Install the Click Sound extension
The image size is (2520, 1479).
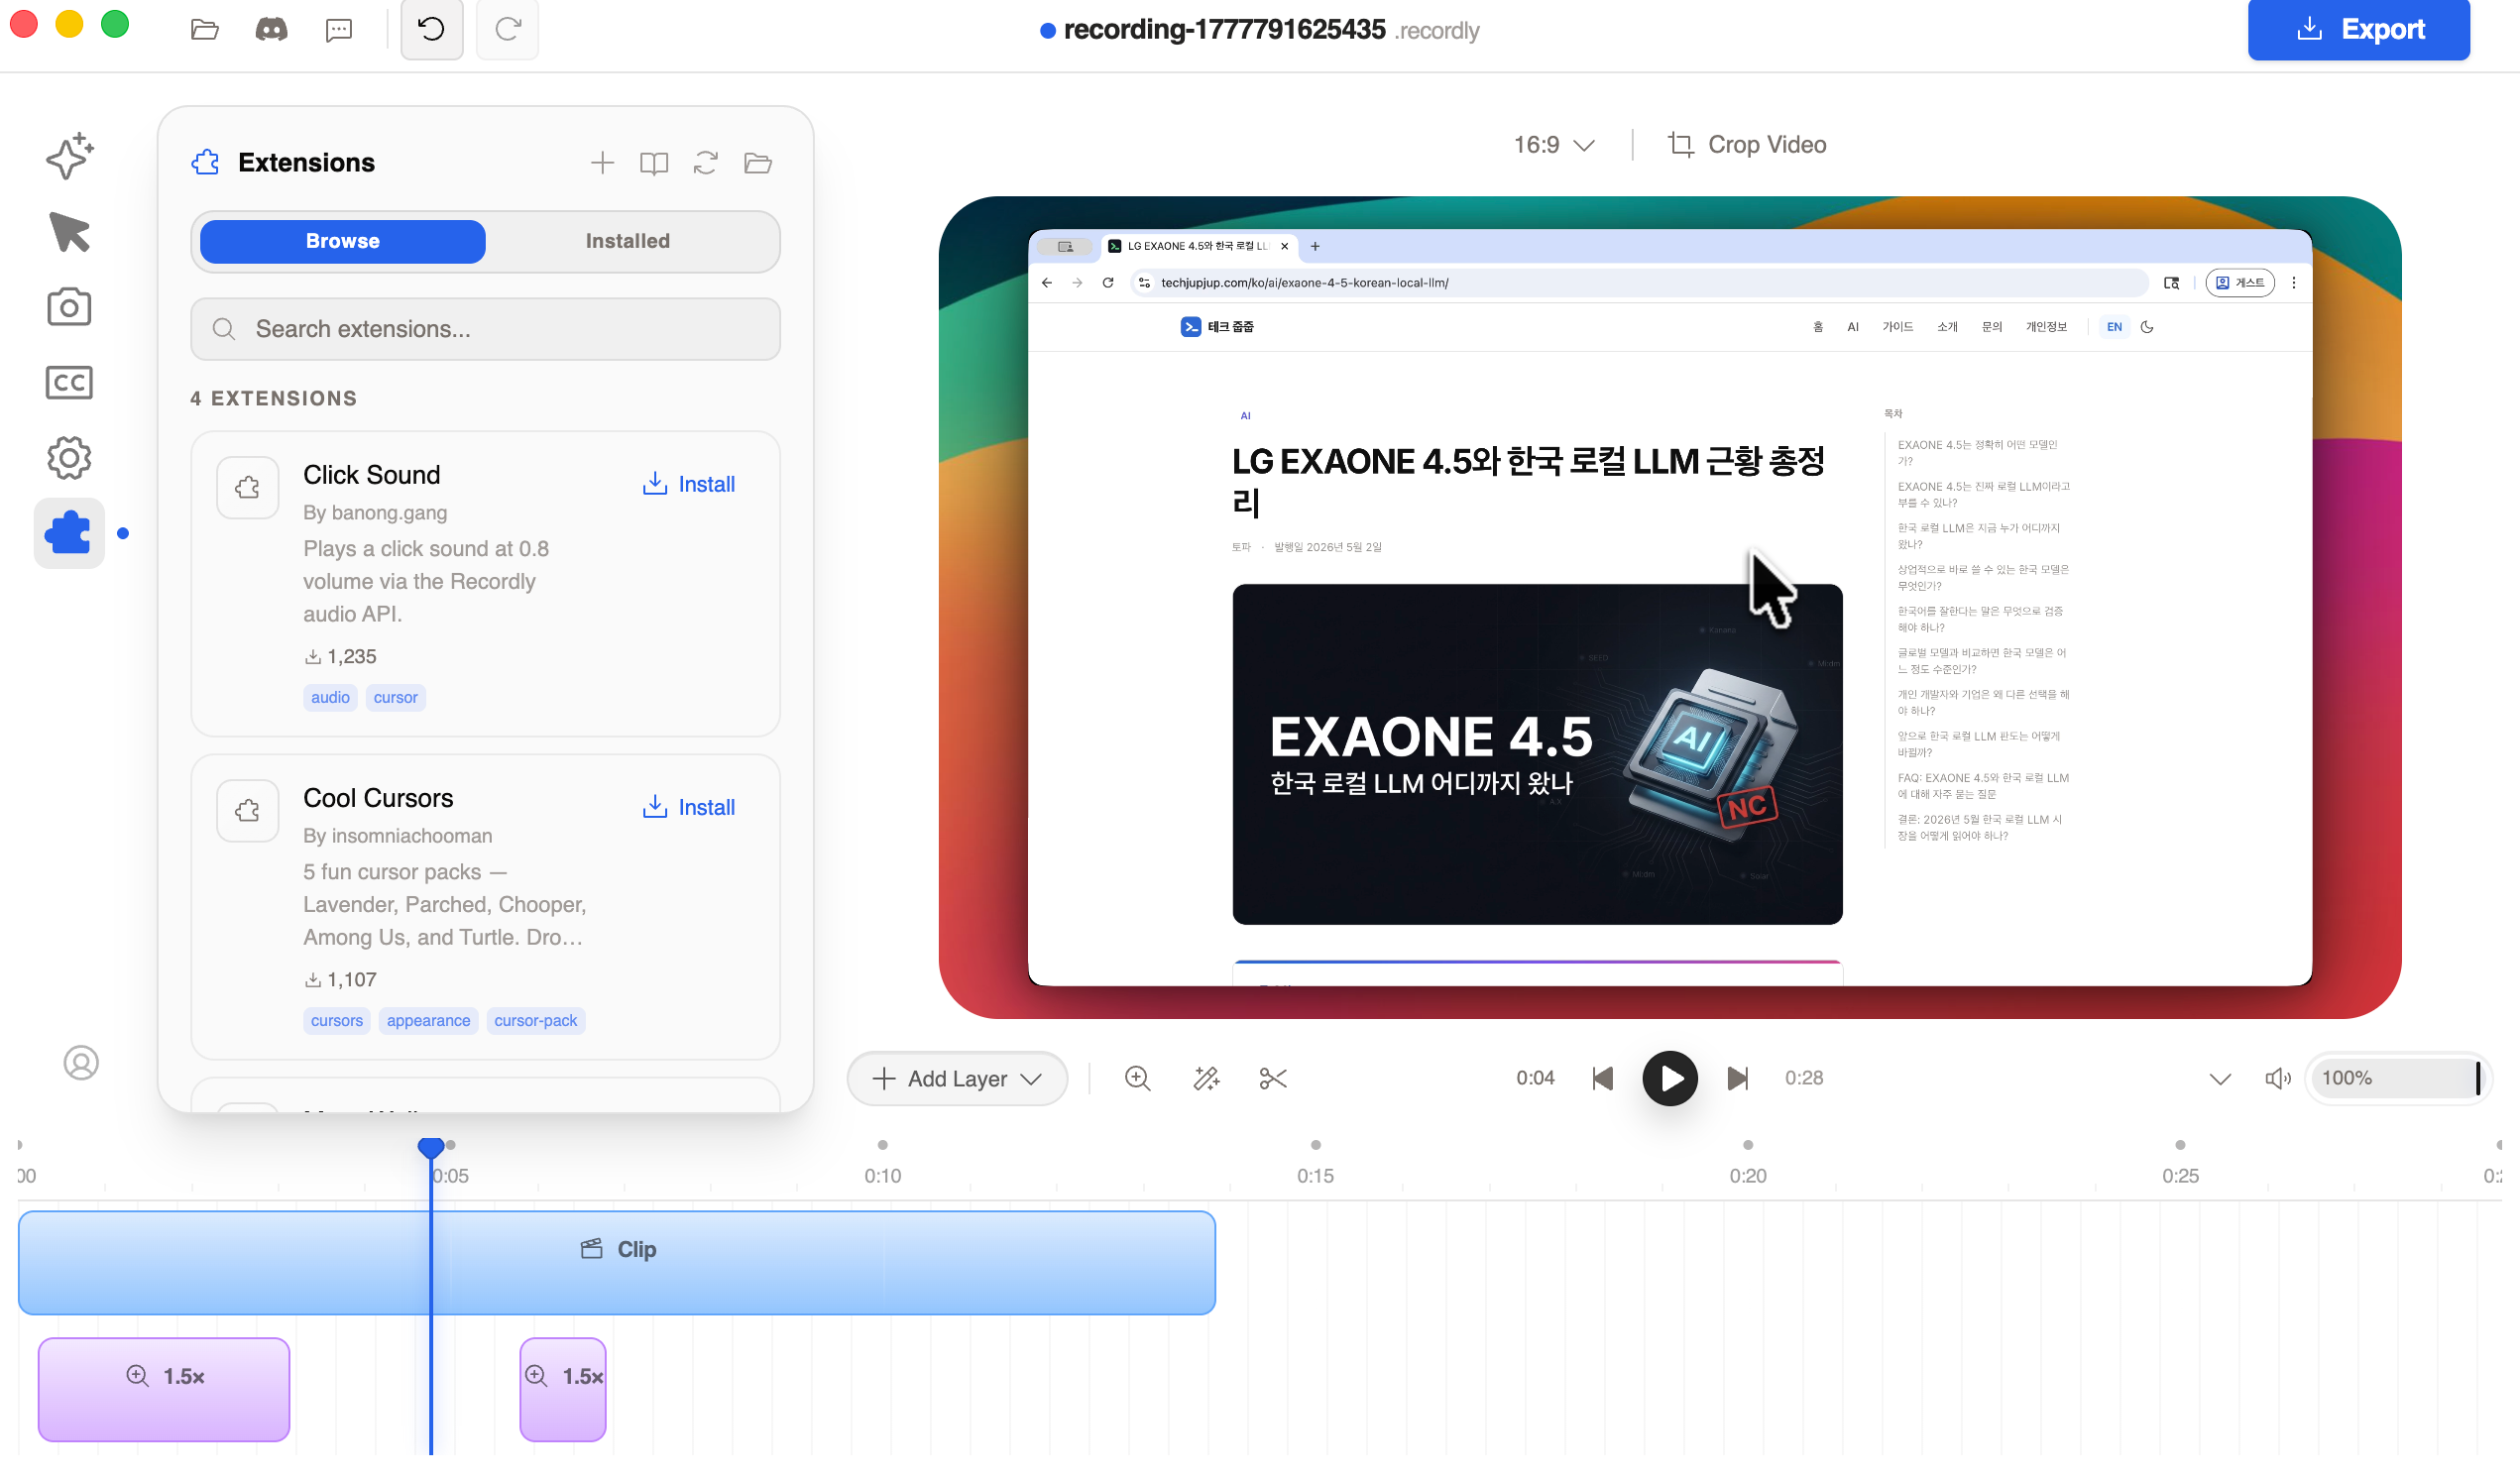click(x=689, y=484)
